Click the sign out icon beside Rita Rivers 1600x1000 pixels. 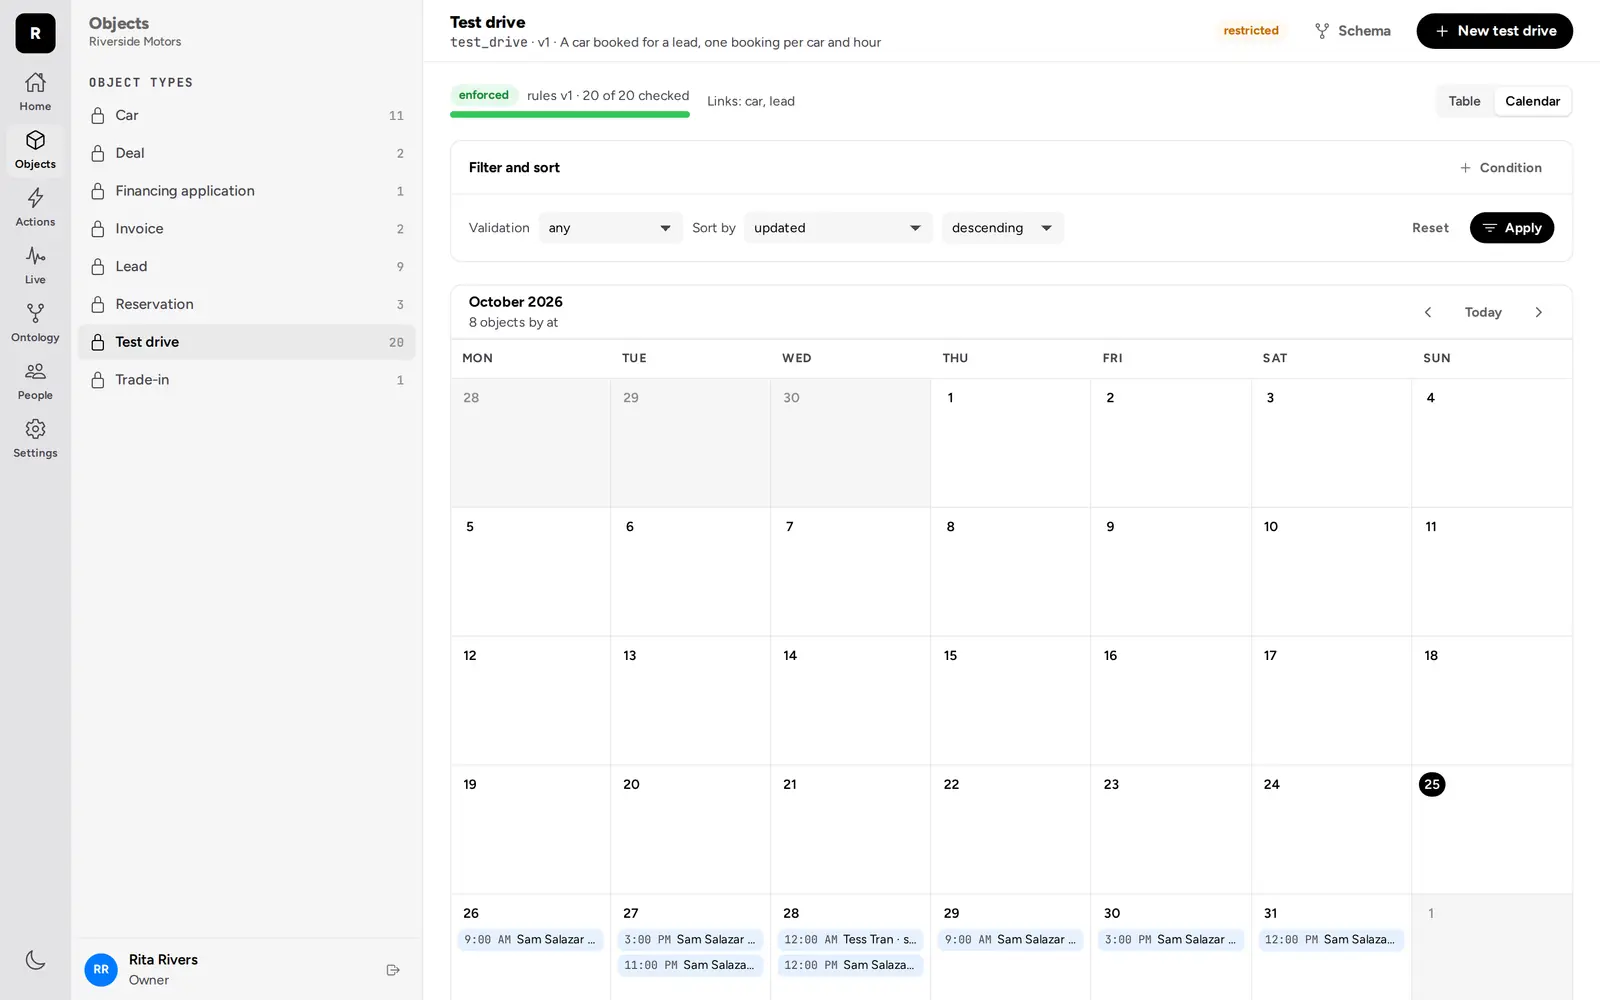click(393, 970)
